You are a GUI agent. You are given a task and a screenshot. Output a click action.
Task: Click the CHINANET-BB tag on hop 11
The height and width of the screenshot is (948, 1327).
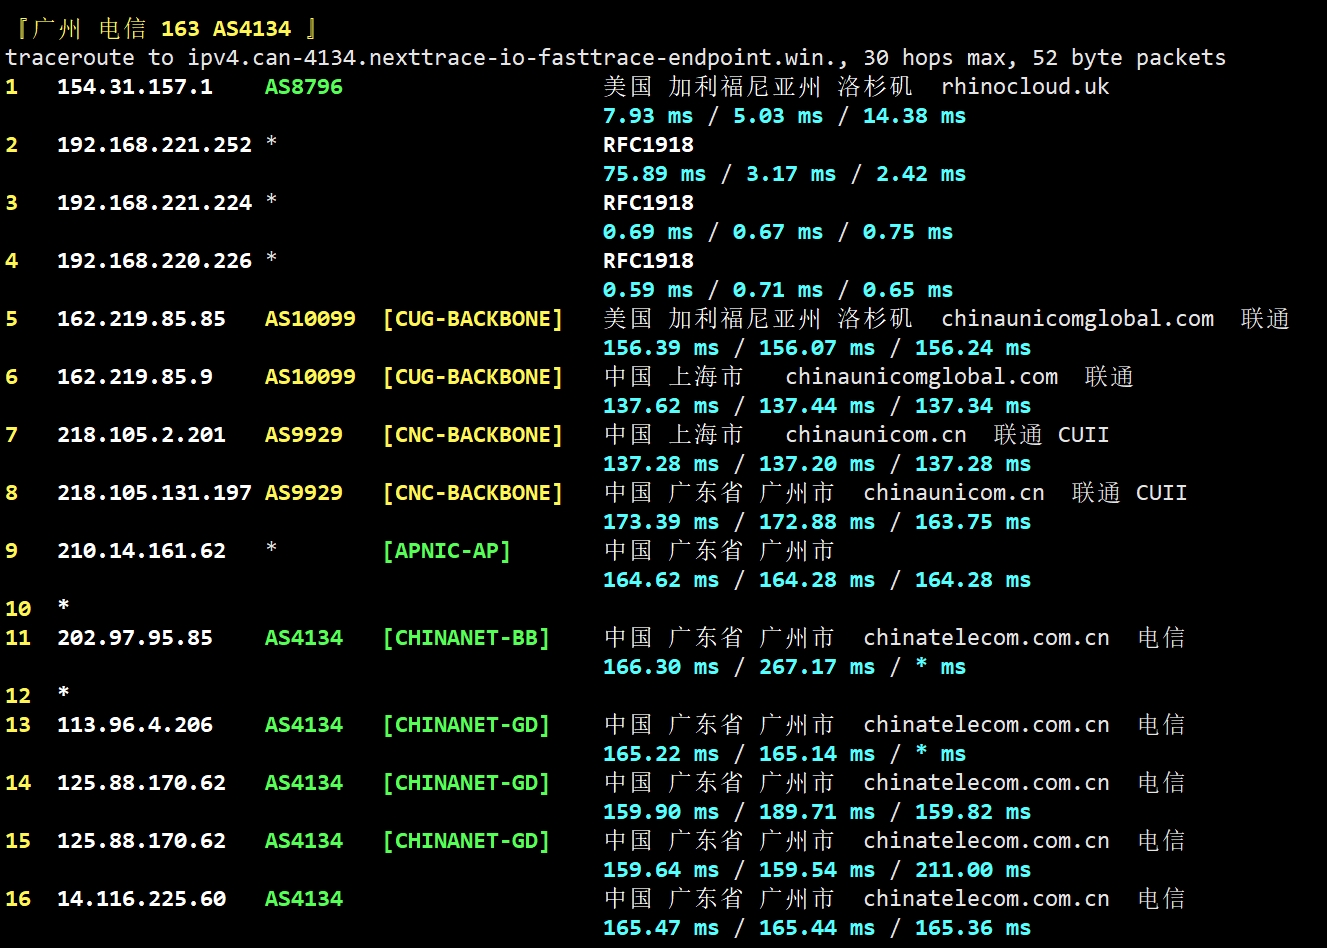pyautogui.click(x=466, y=638)
